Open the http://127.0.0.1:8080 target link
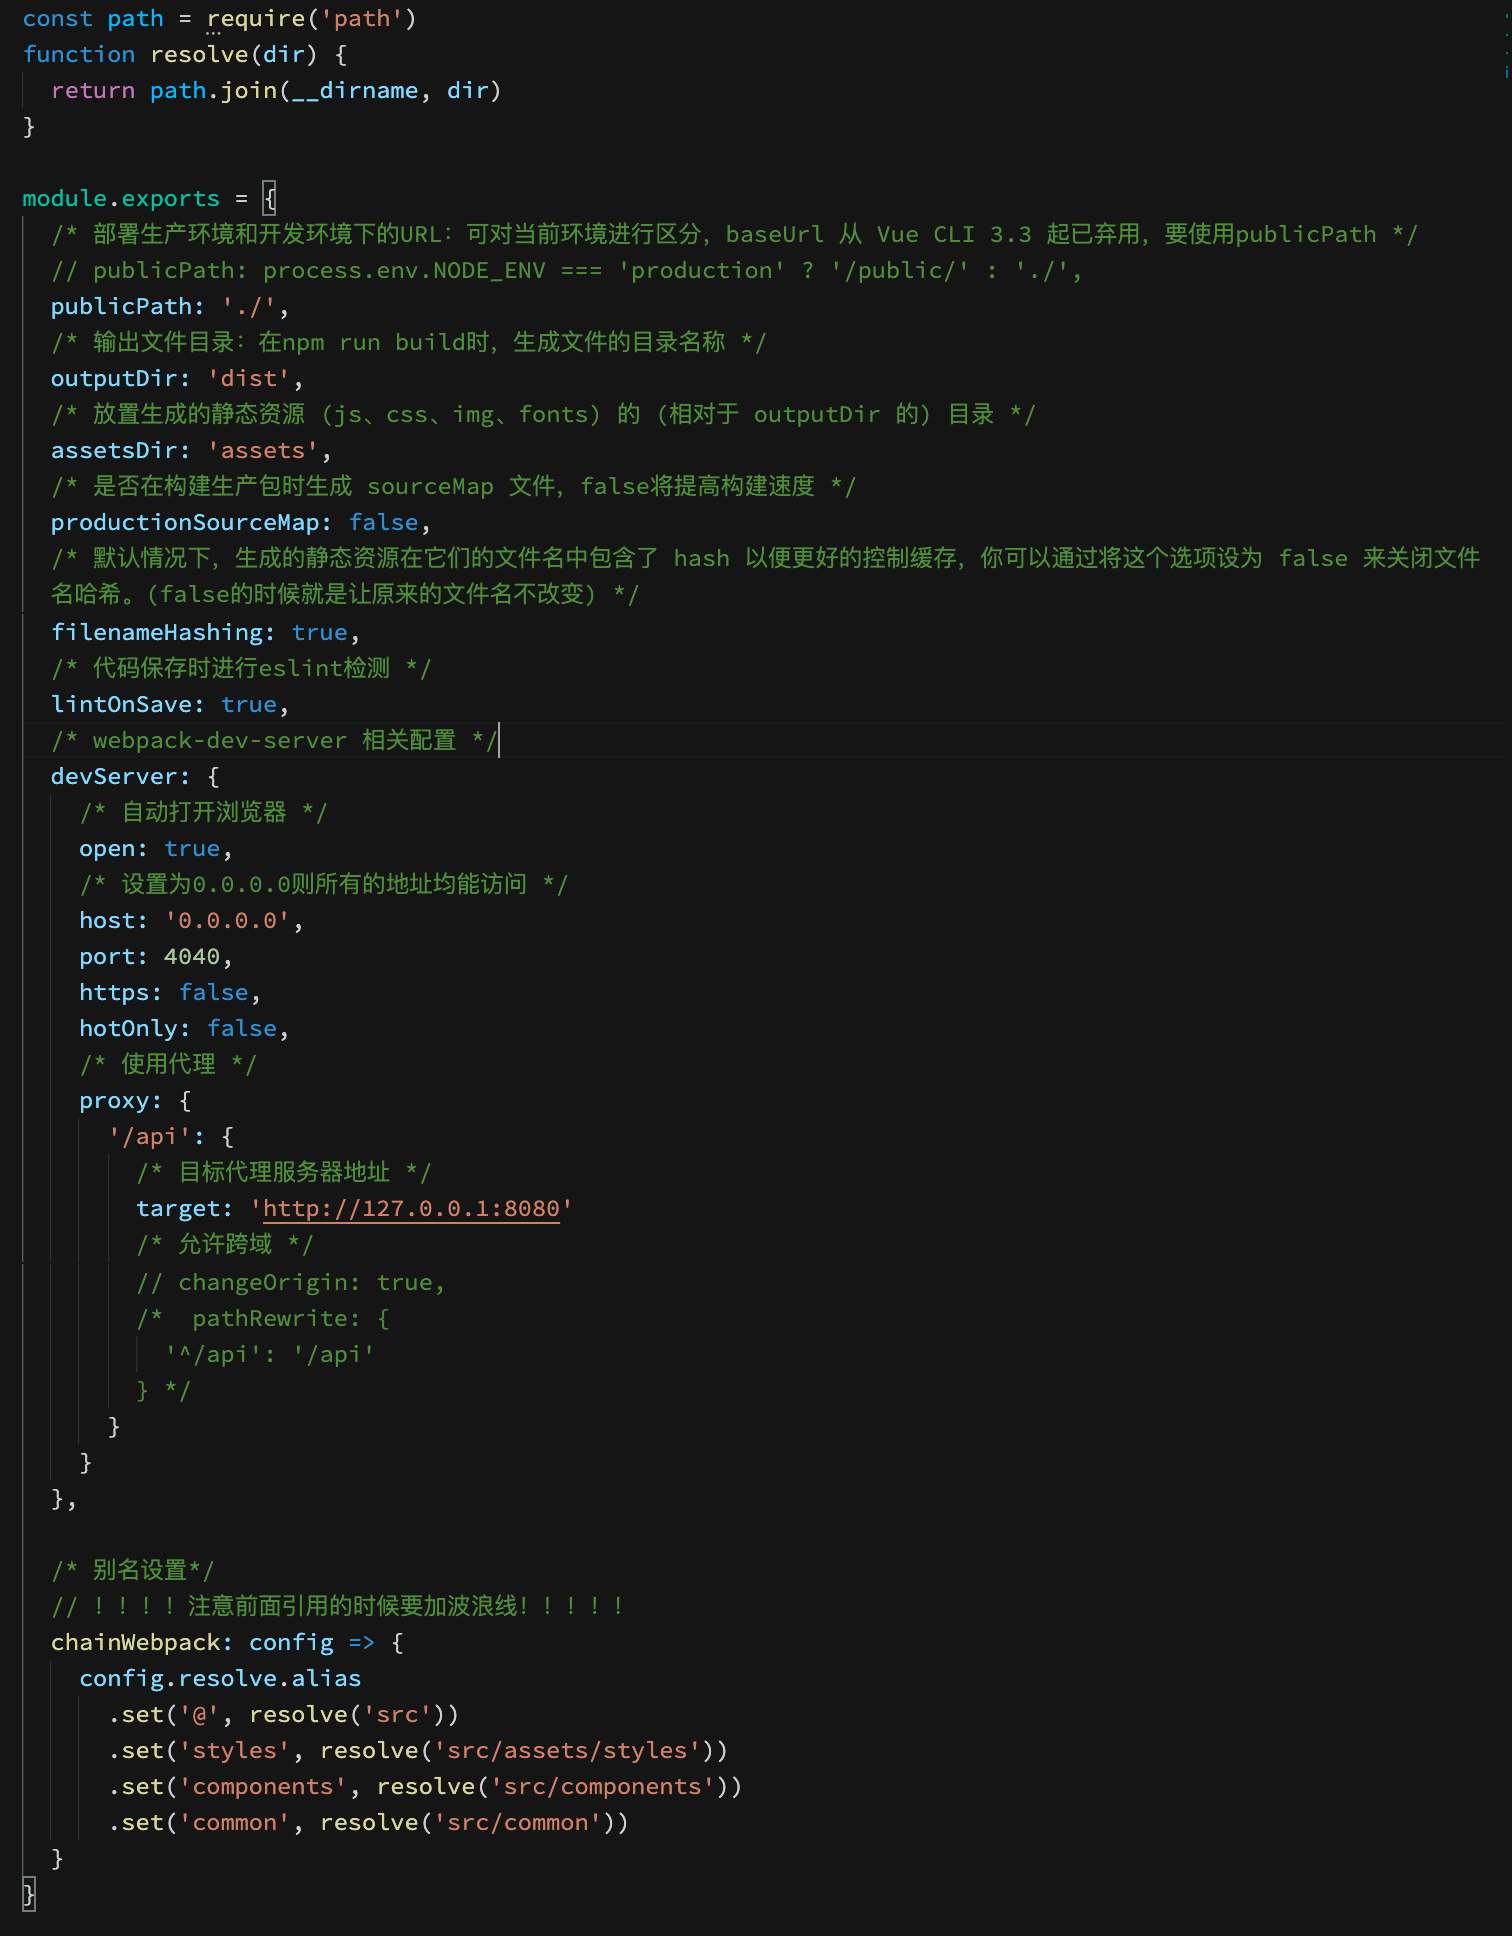The height and width of the screenshot is (1936, 1512). (x=411, y=1208)
